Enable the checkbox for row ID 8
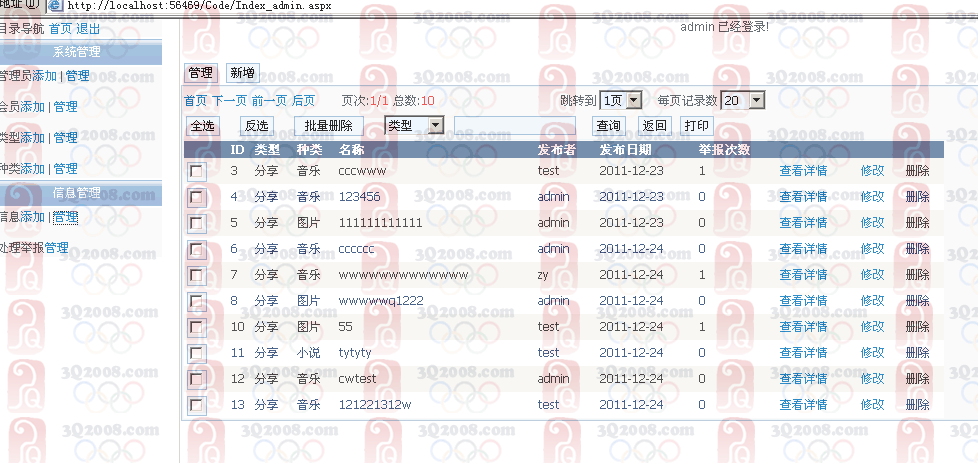 (196, 301)
